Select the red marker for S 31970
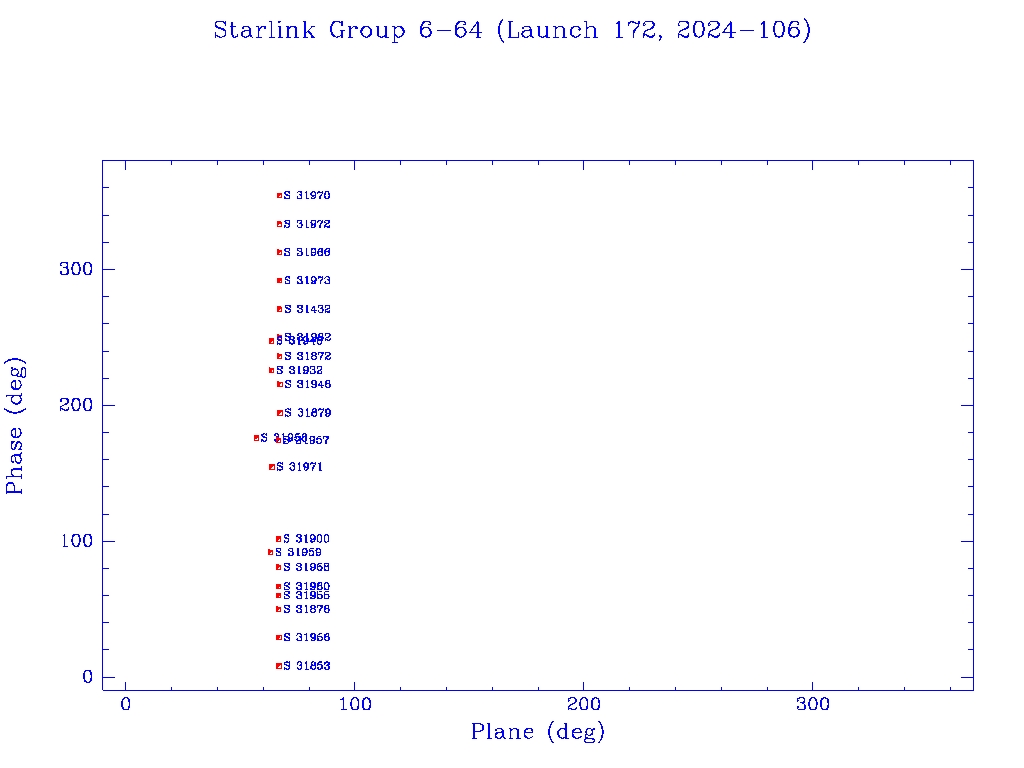Screen dimensions: 1024x768 click(280, 195)
